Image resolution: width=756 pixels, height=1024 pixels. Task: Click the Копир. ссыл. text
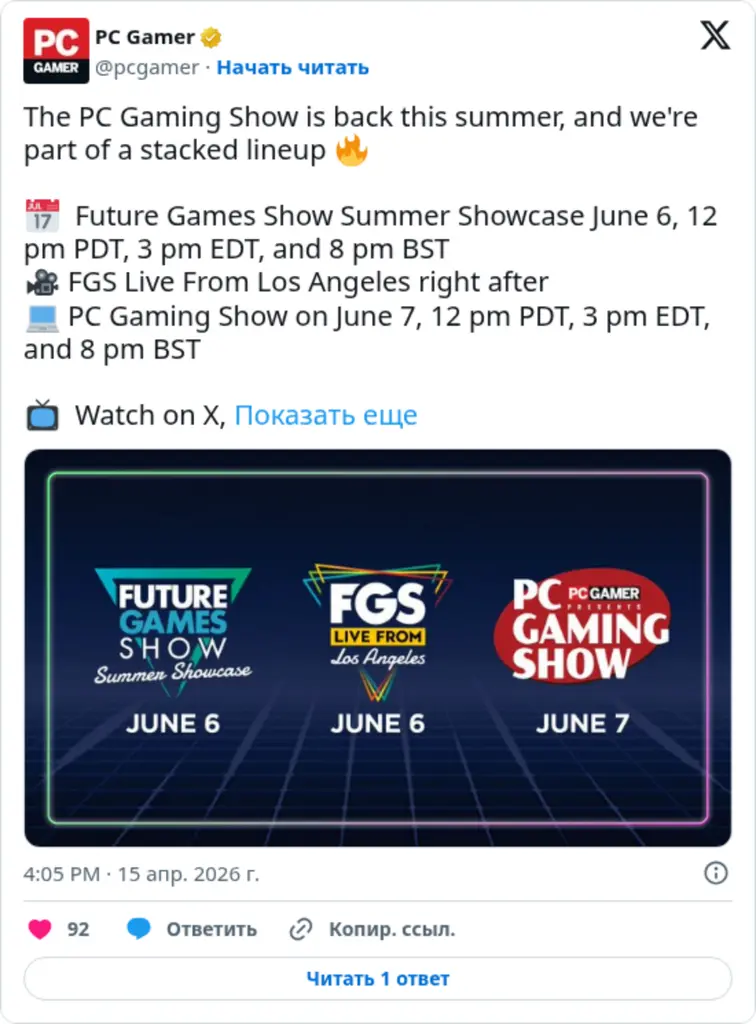tap(392, 929)
